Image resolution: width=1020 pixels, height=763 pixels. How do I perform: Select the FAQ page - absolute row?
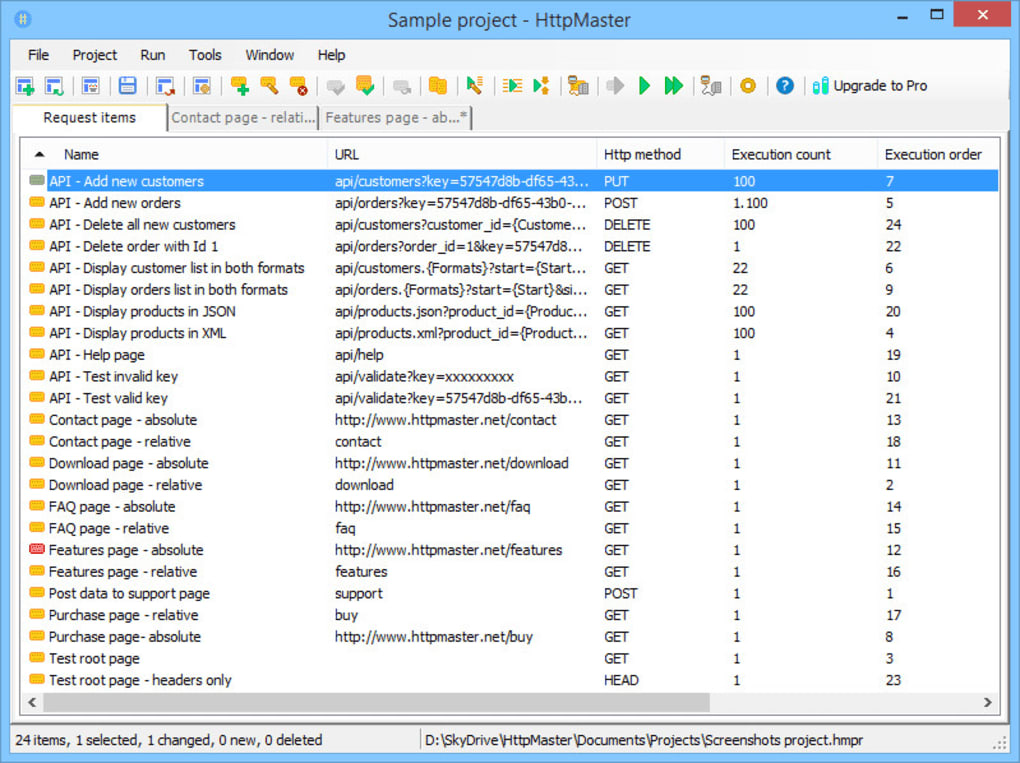click(x=511, y=507)
